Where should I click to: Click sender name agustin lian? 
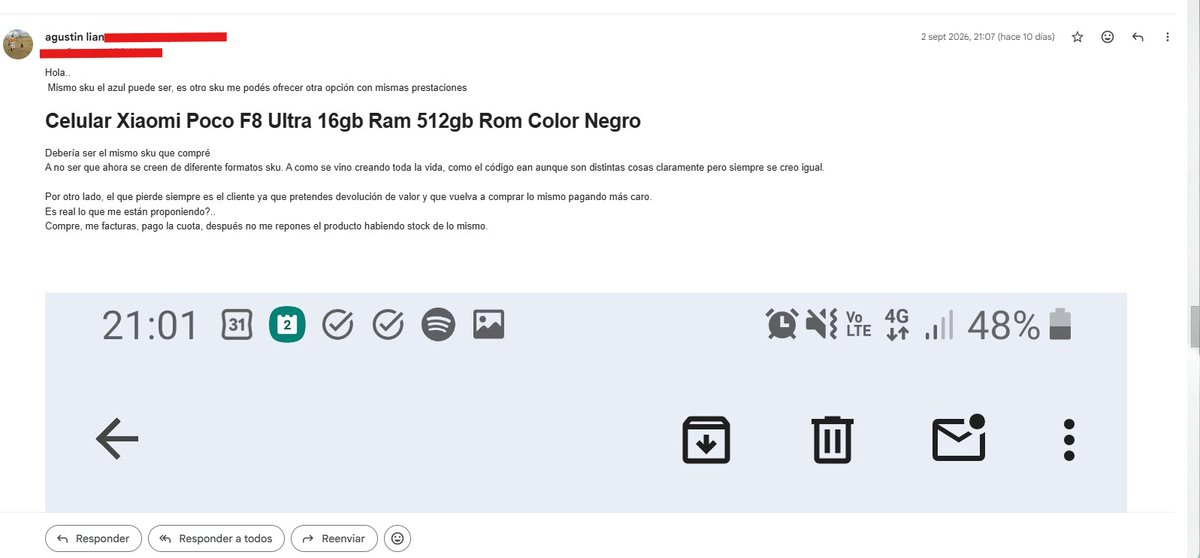tap(75, 36)
